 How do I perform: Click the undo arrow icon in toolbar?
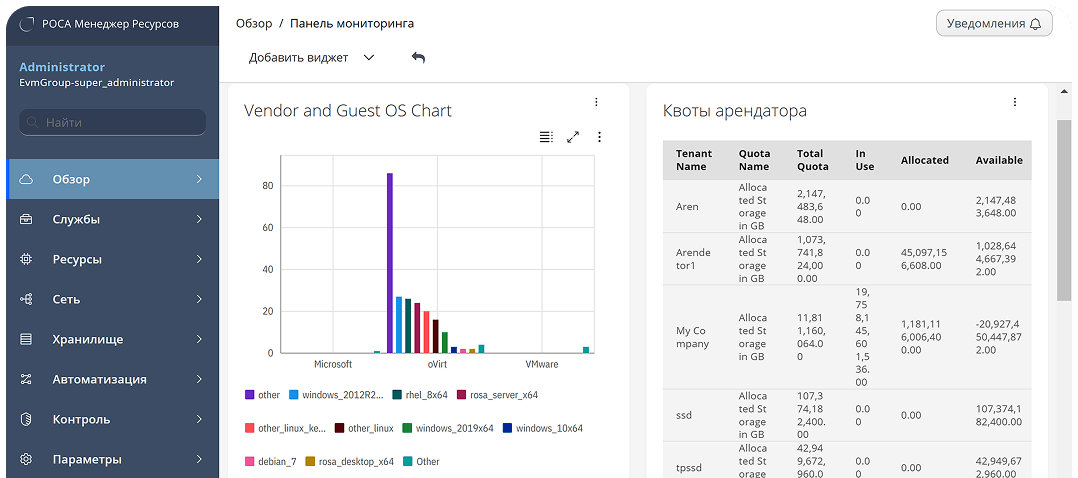coord(418,58)
